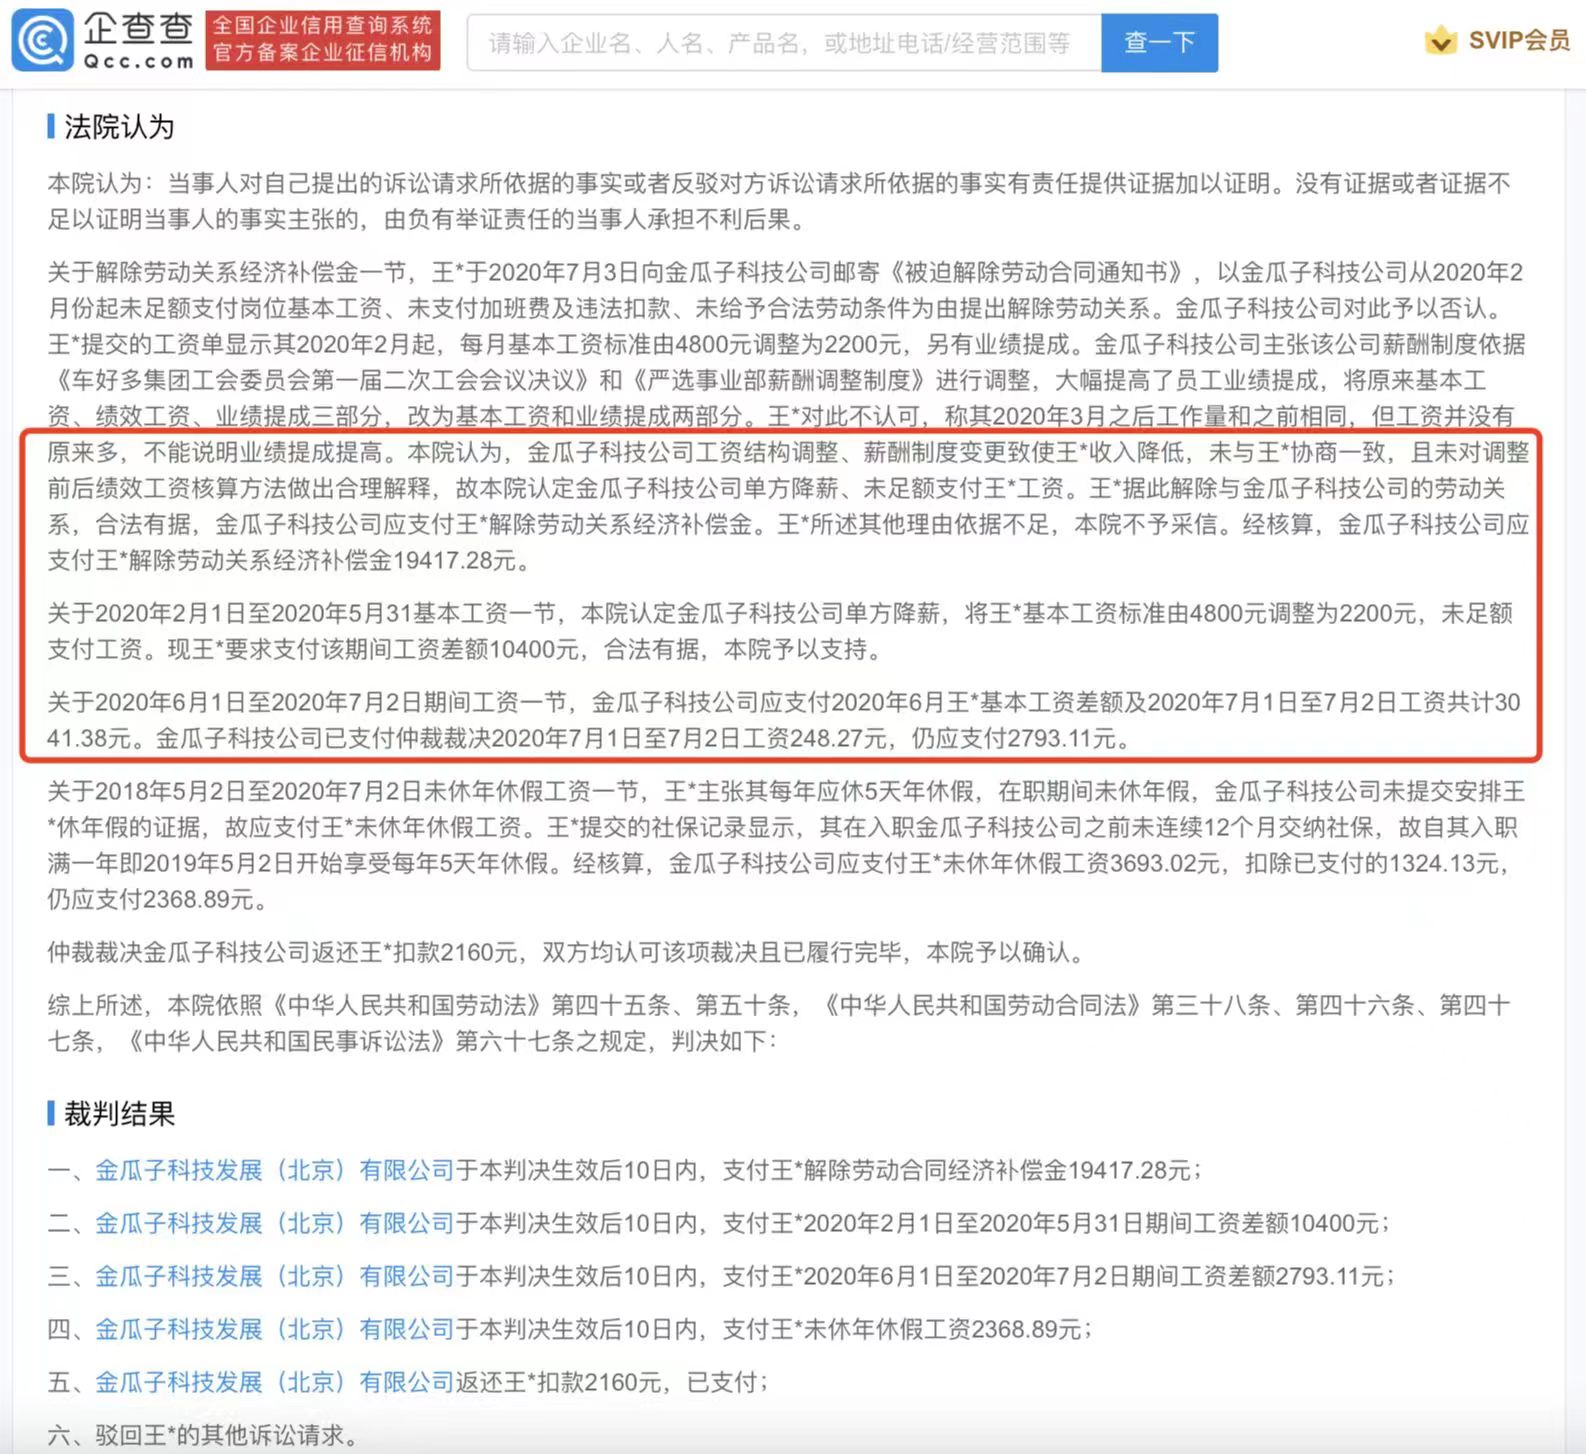Open company link in judgment item 二
Screen dimensions: 1586x1454
click(275, 1223)
